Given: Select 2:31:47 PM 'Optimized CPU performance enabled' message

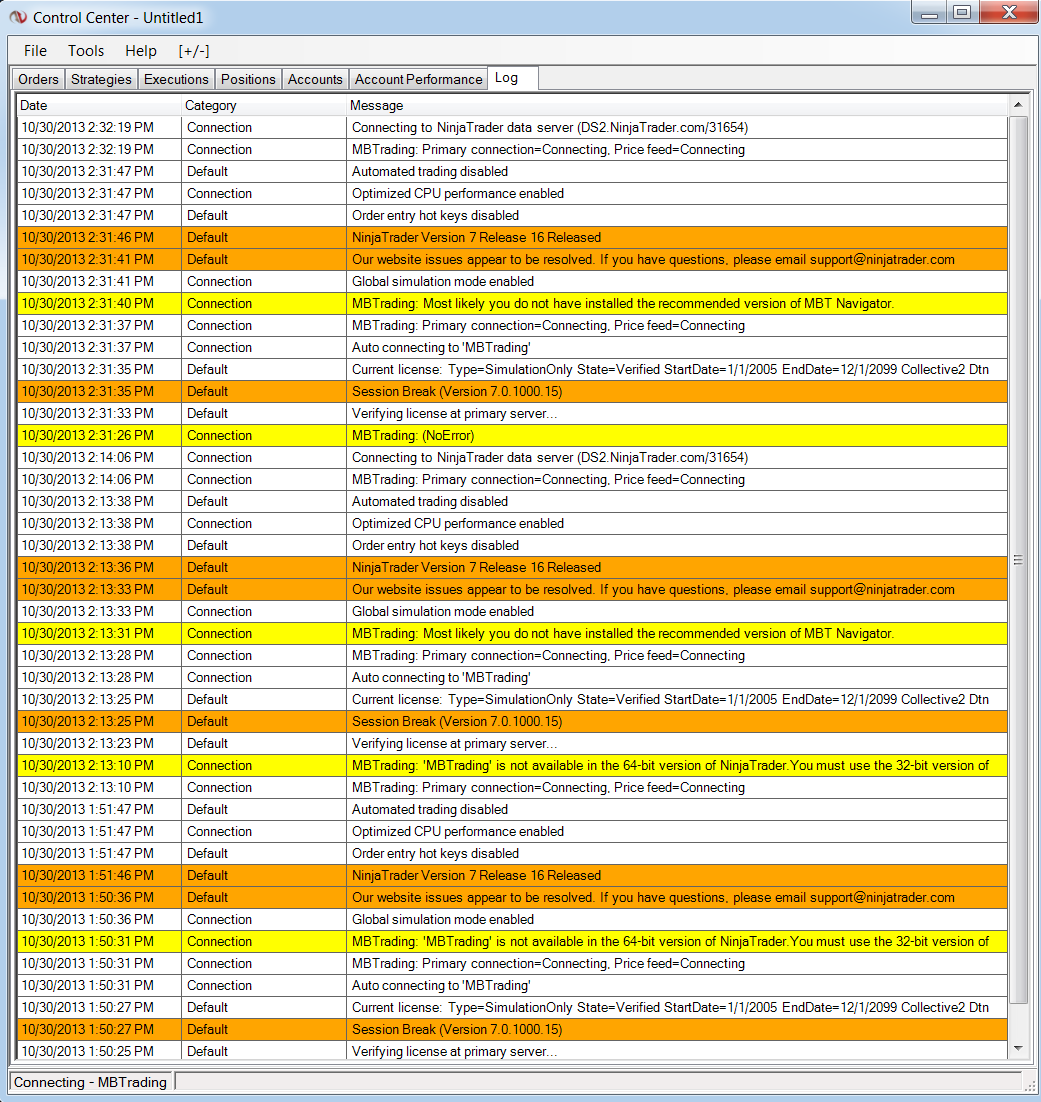Looking at the screenshot, I should point(458,193).
